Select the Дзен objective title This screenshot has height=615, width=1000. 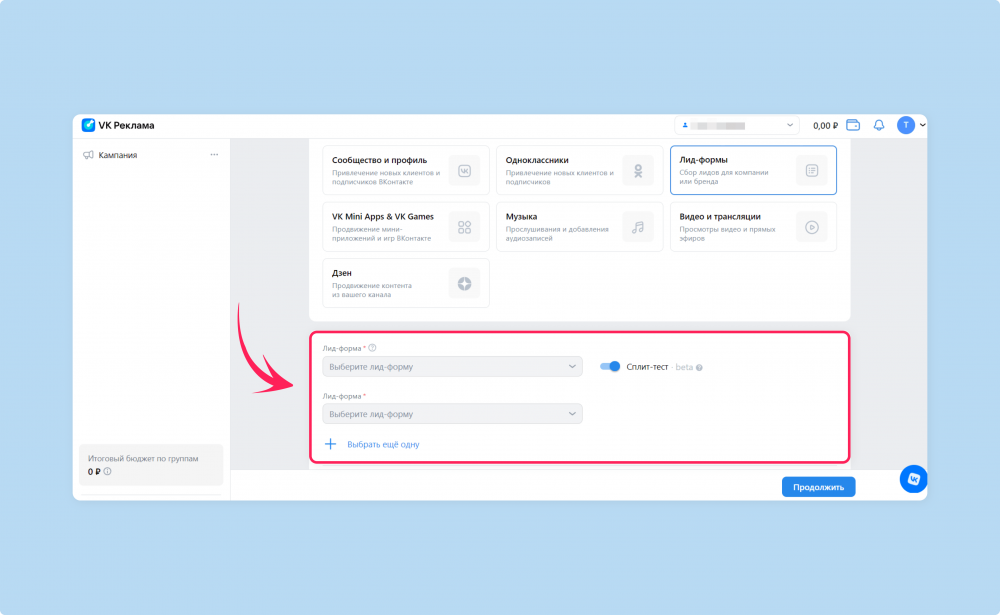[341, 272]
